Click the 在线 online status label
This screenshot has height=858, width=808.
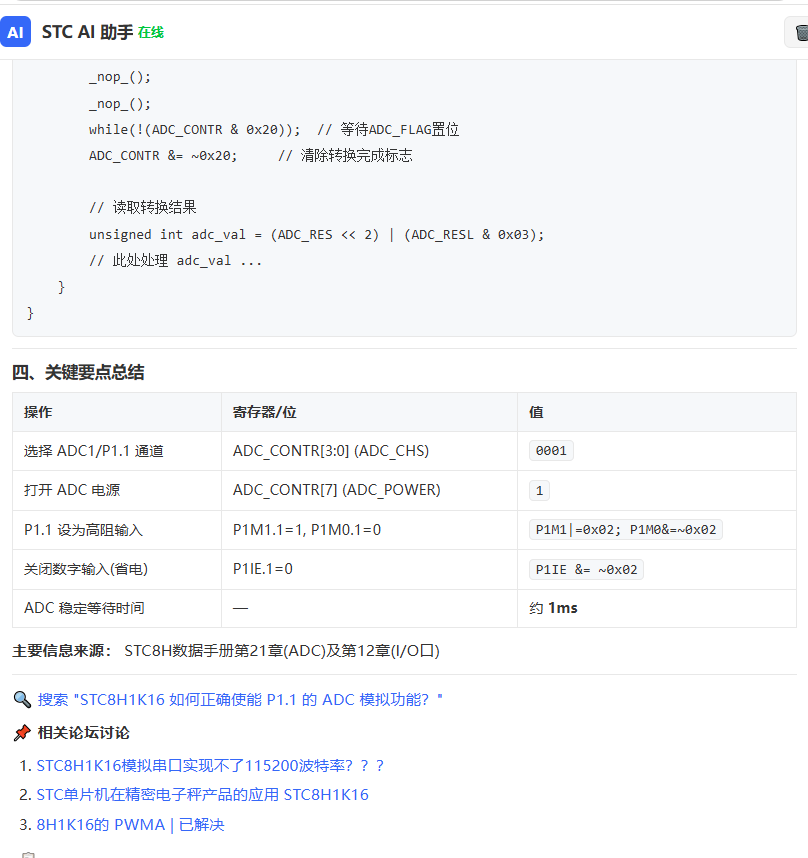point(151,33)
